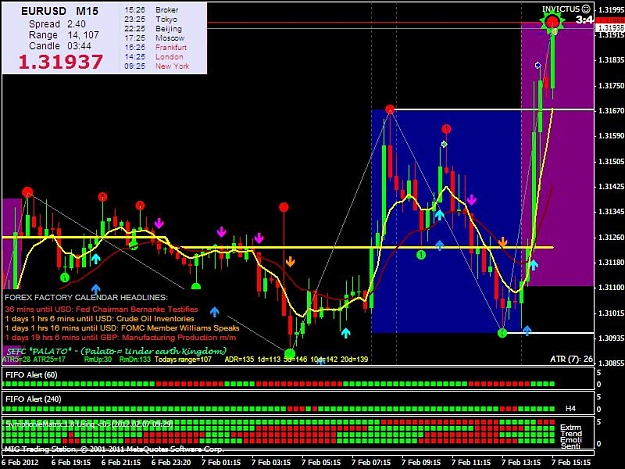
Task: Click the yellow horizontal pivot line
Action: pyautogui.click(x=367, y=247)
